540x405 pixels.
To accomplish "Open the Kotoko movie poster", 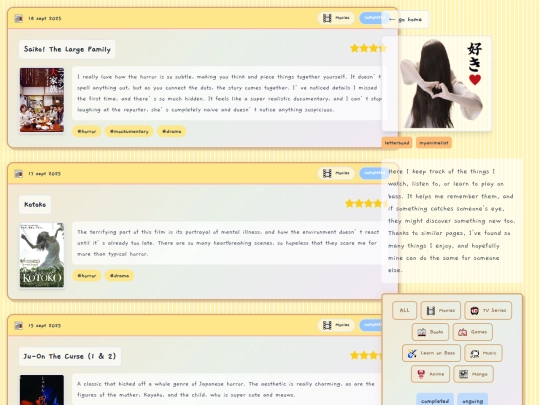I will [x=42, y=255].
